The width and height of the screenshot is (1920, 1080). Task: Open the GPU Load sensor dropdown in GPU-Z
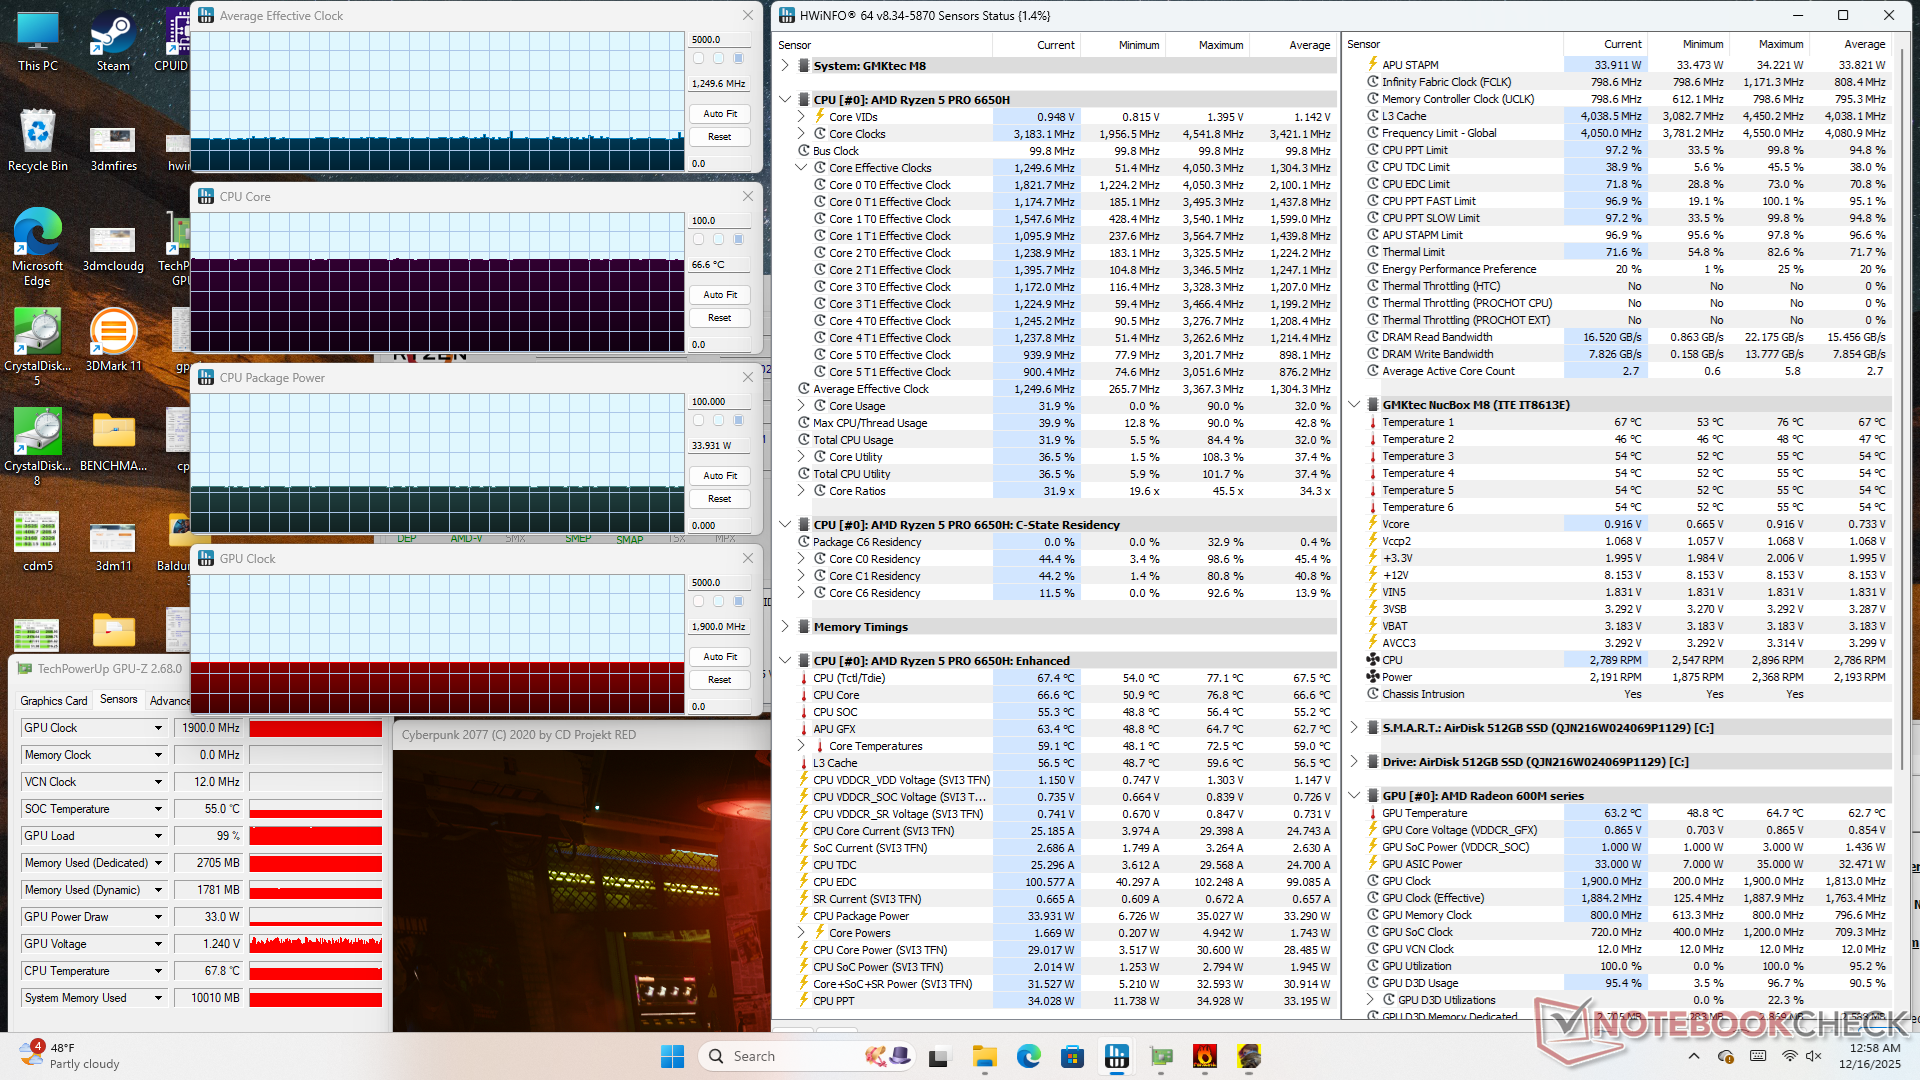[x=158, y=836]
